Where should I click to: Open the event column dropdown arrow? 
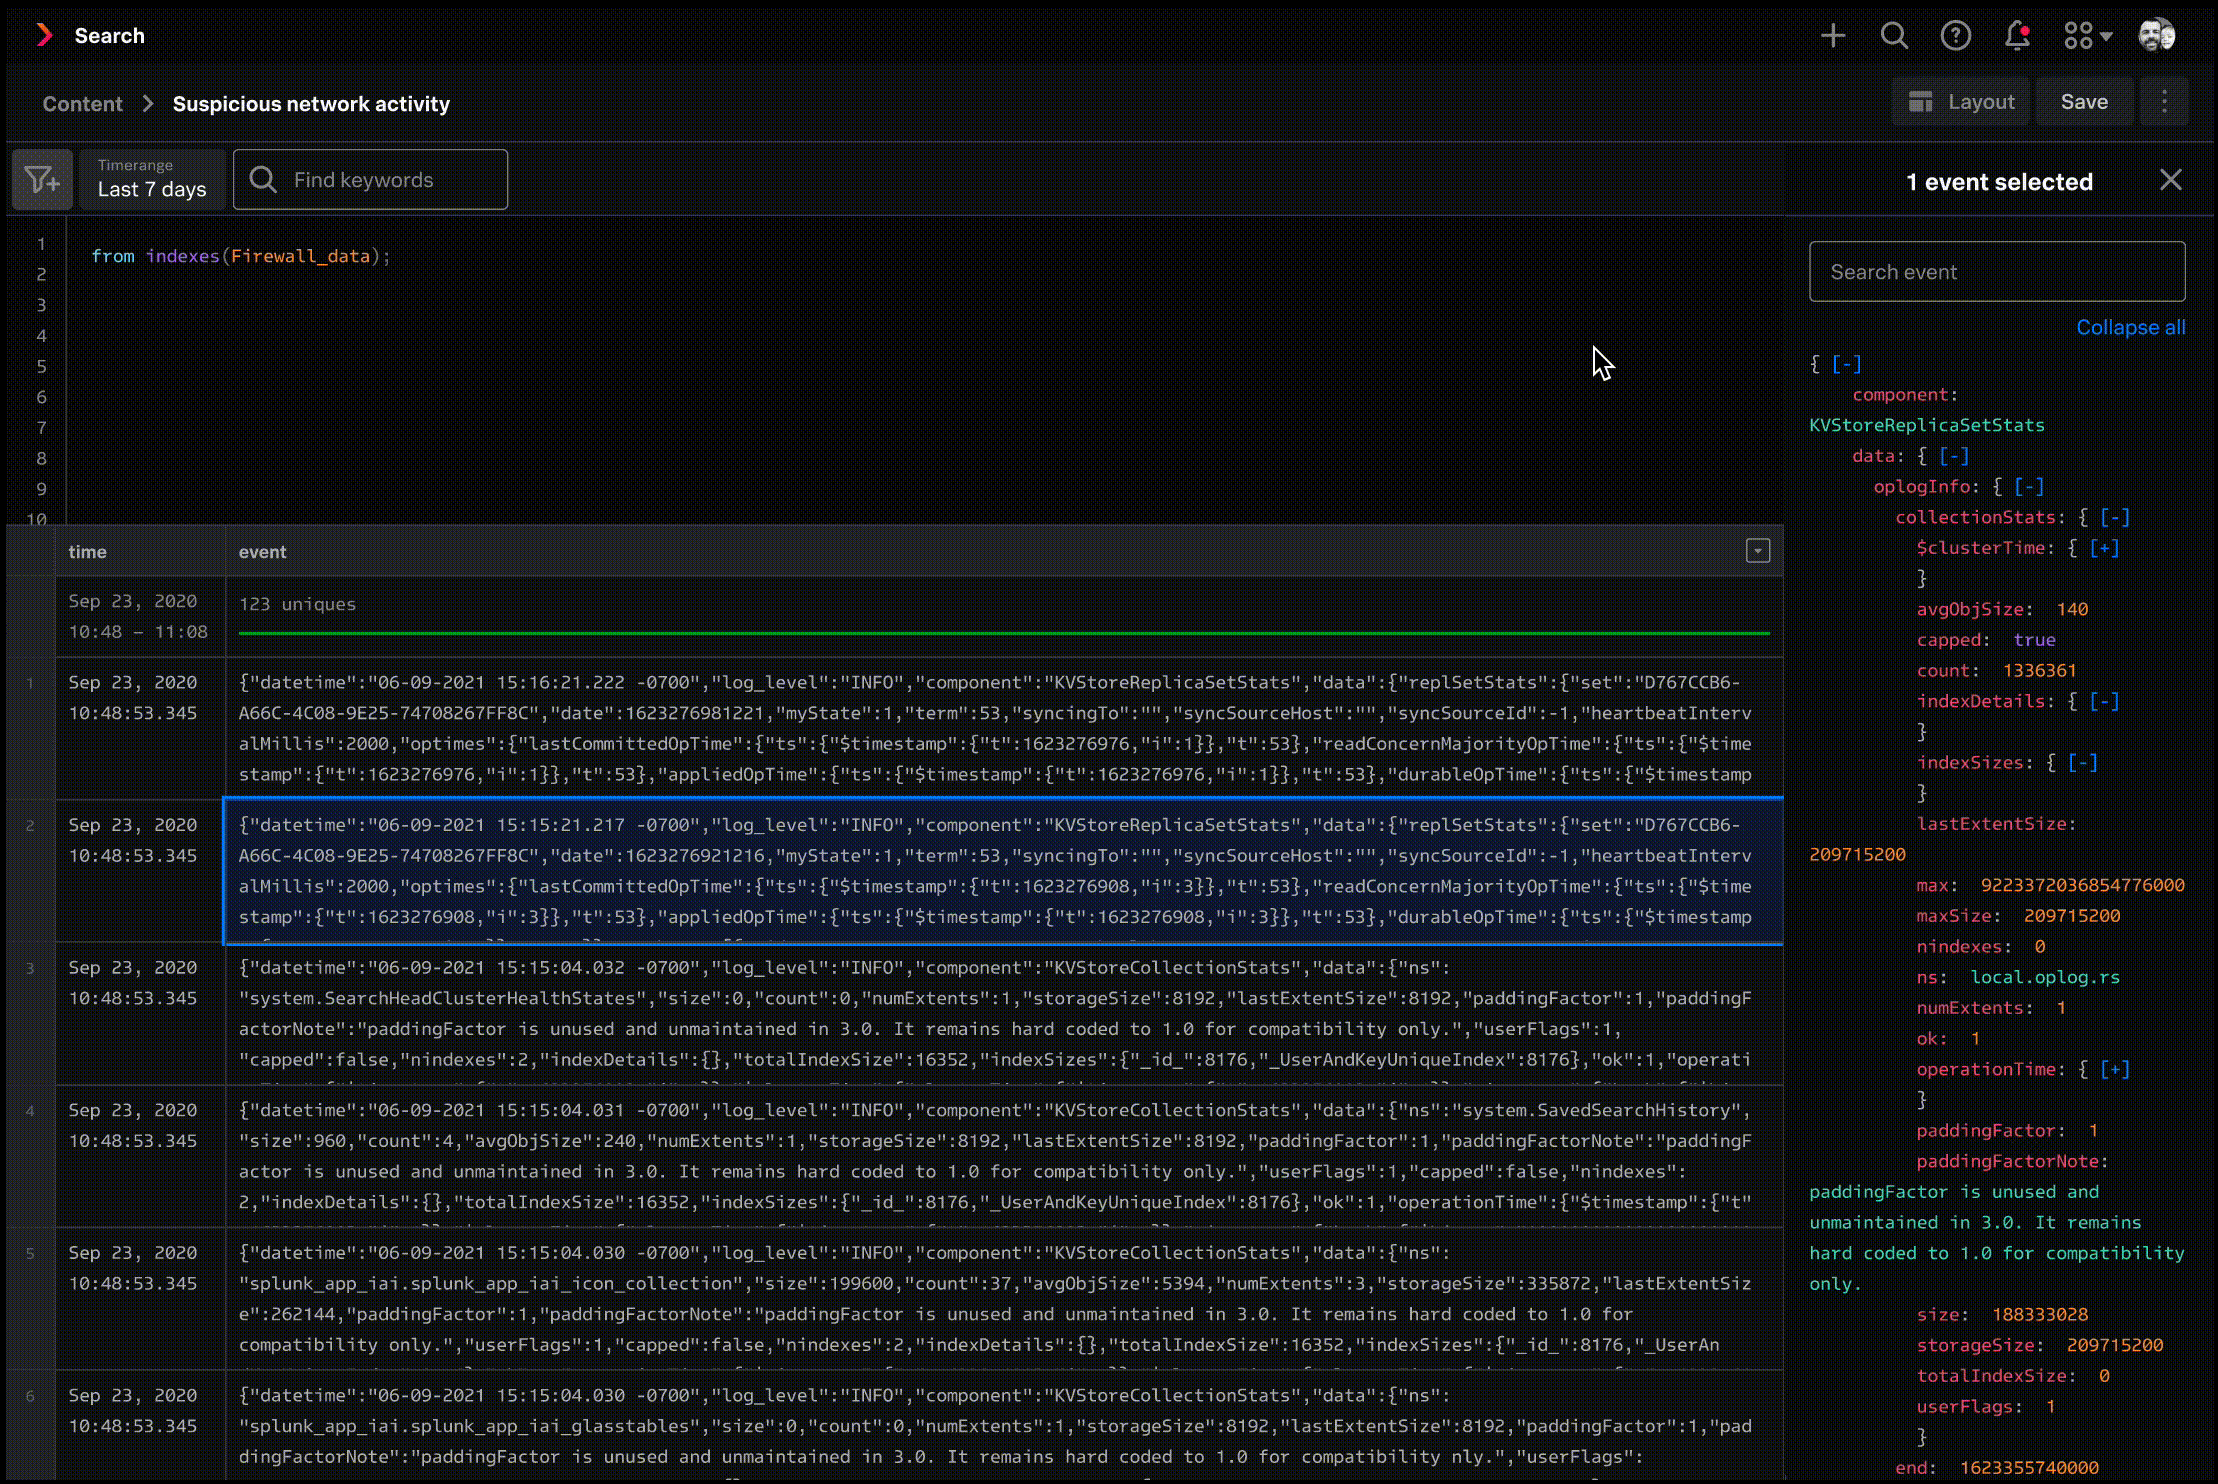coord(1757,551)
